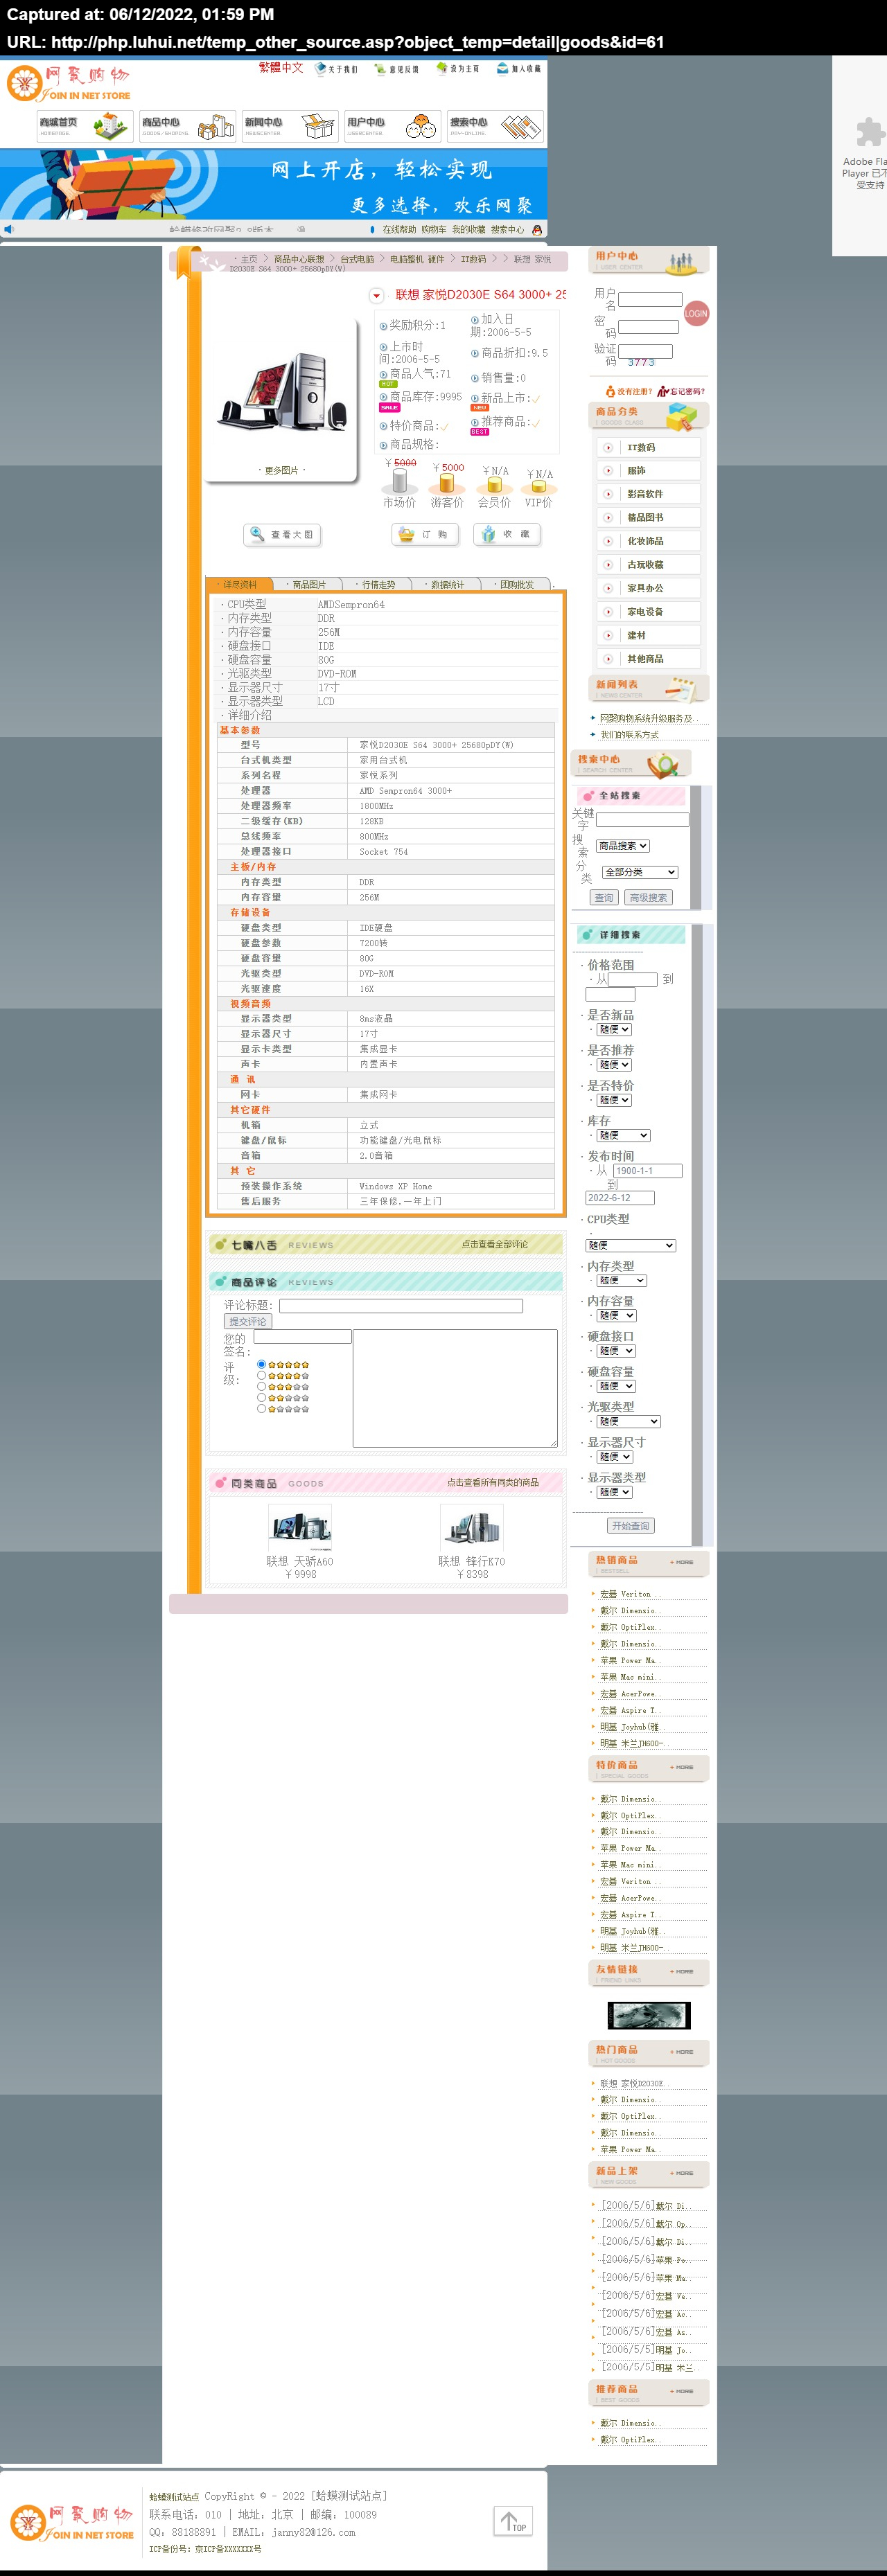The height and width of the screenshot is (2576, 887).
Task: Click the arrow icon beside 古玩收藏 category
Action: [608, 565]
